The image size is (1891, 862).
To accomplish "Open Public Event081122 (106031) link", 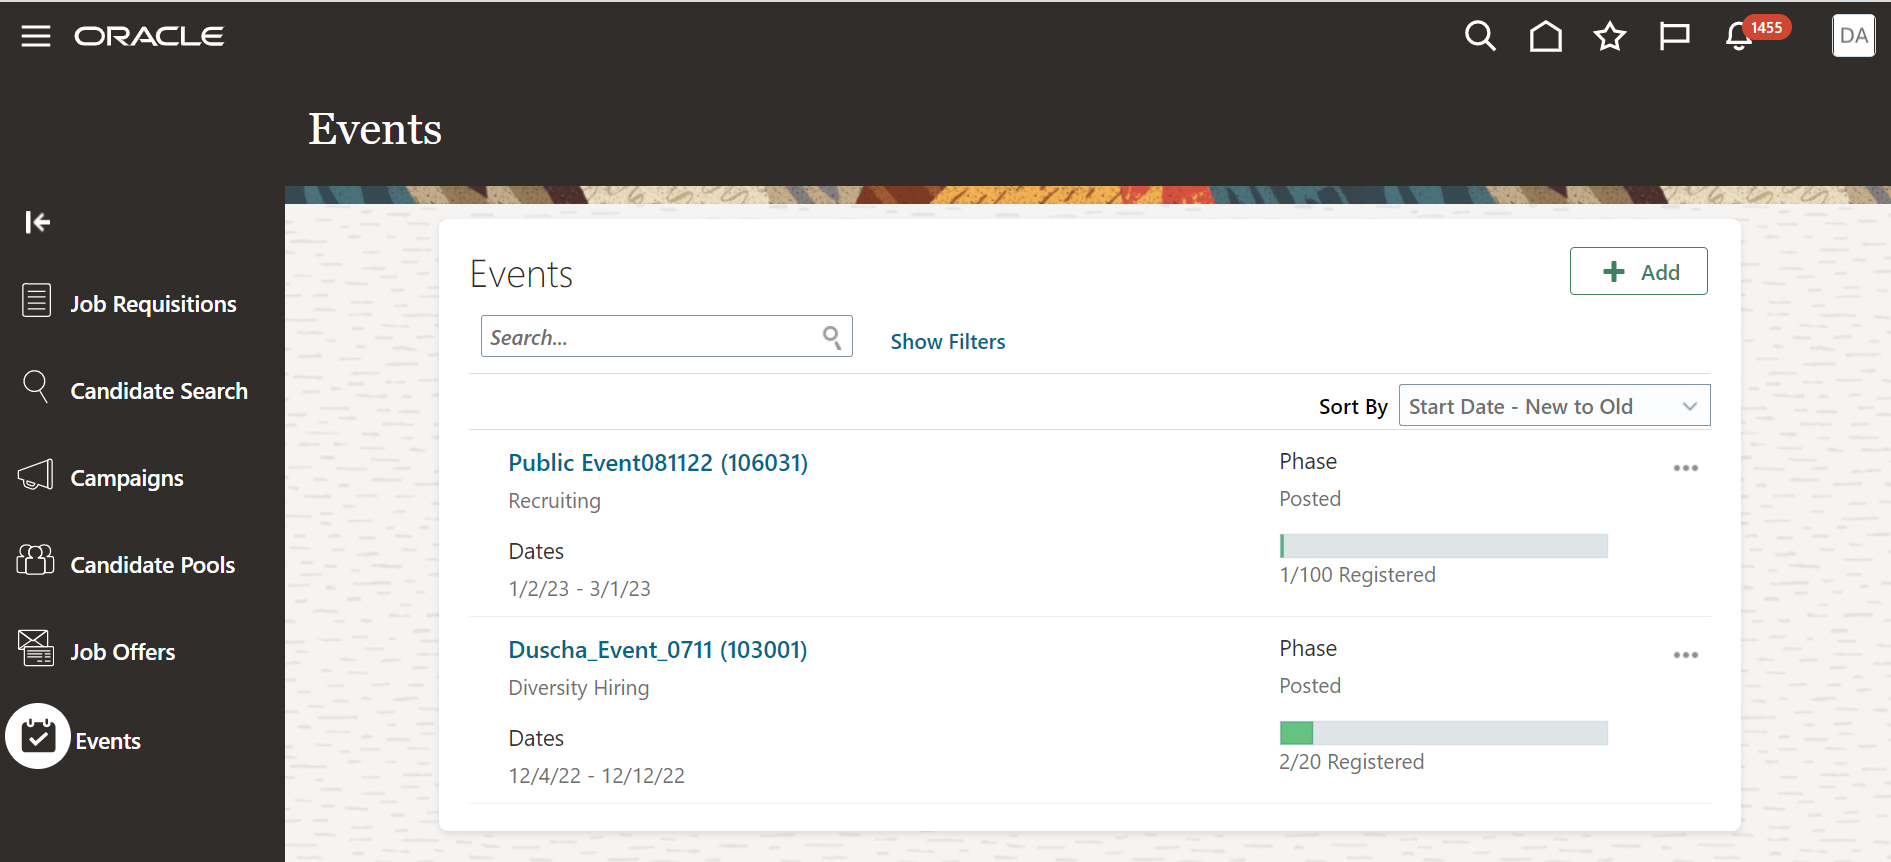I will point(658,463).
